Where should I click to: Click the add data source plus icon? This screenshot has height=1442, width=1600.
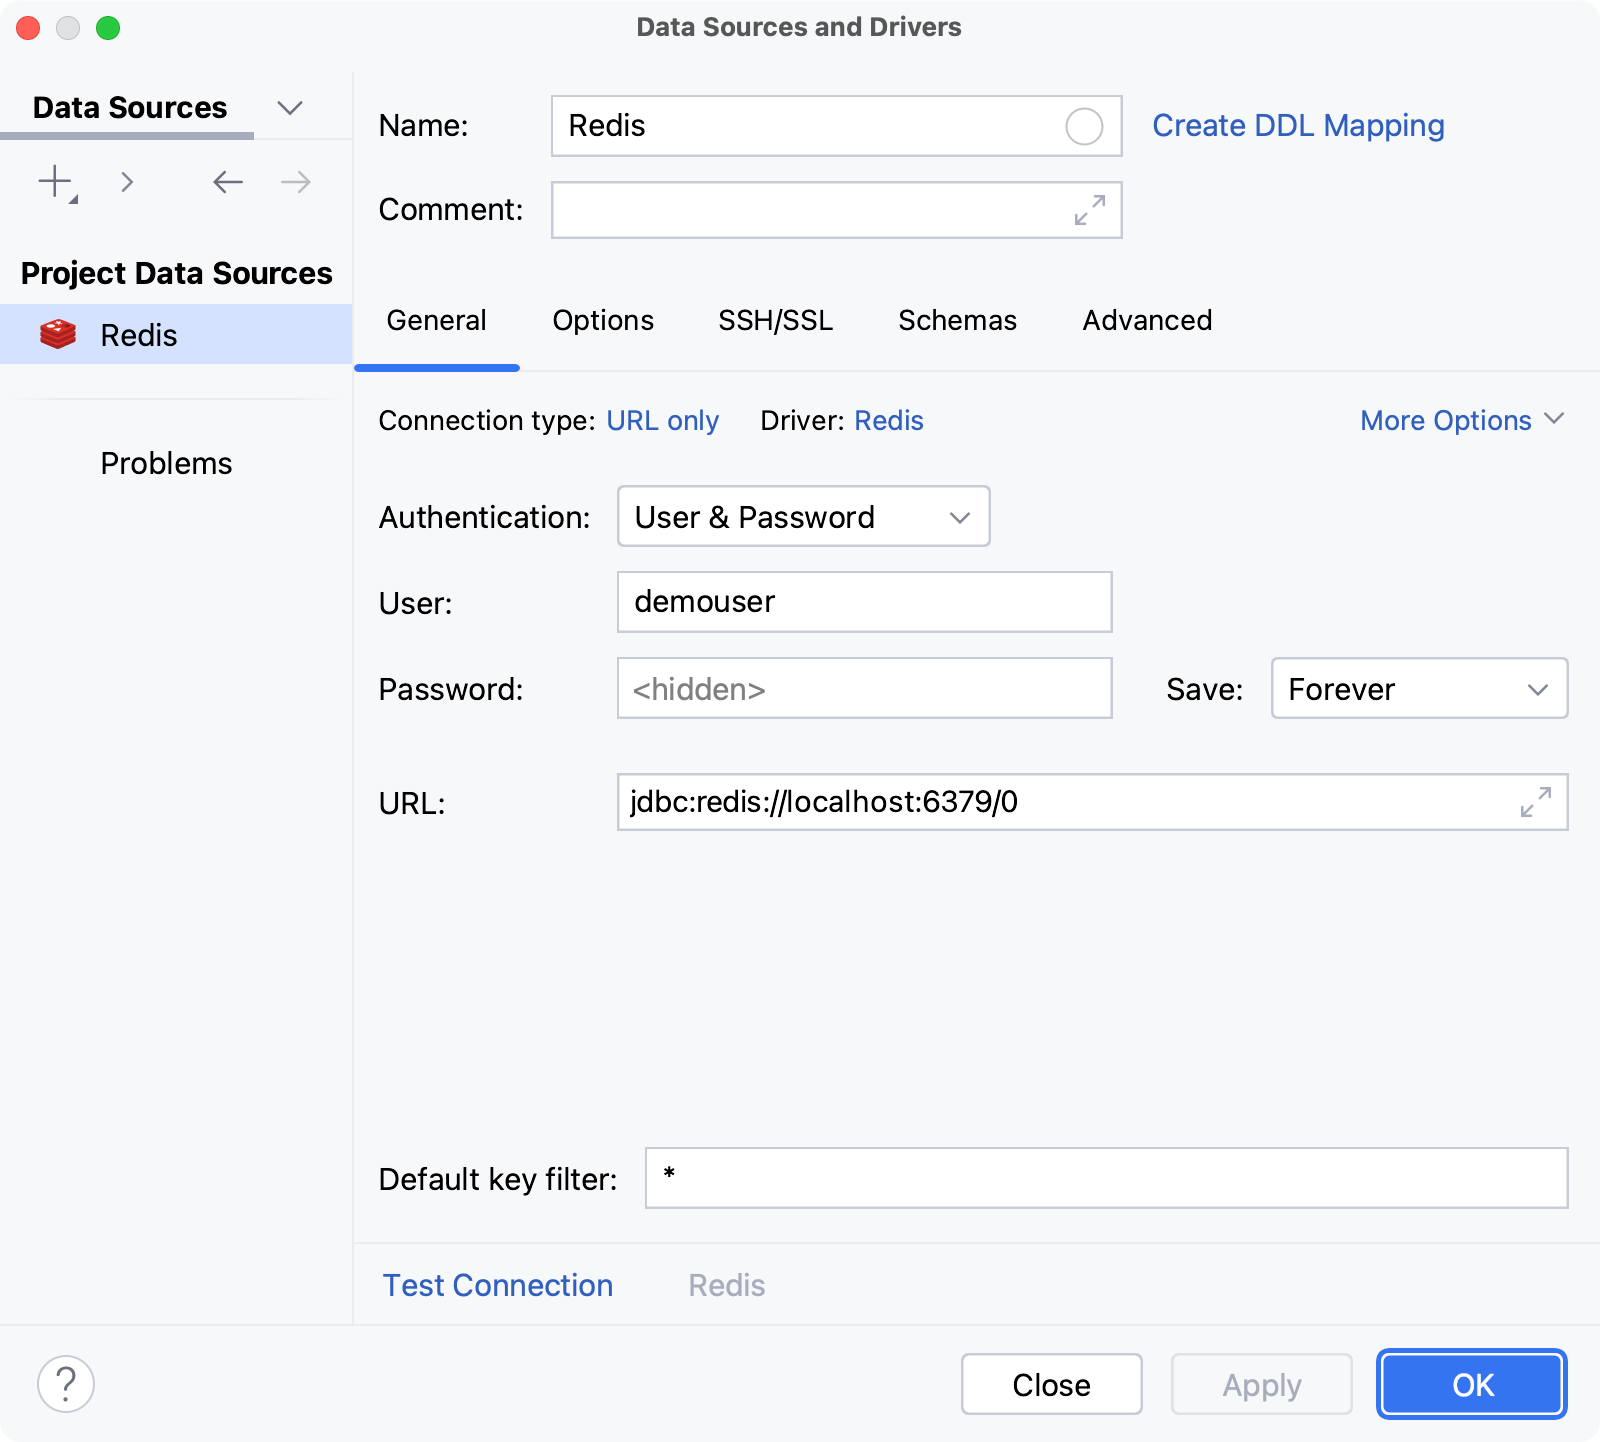[x=55, y=182]
